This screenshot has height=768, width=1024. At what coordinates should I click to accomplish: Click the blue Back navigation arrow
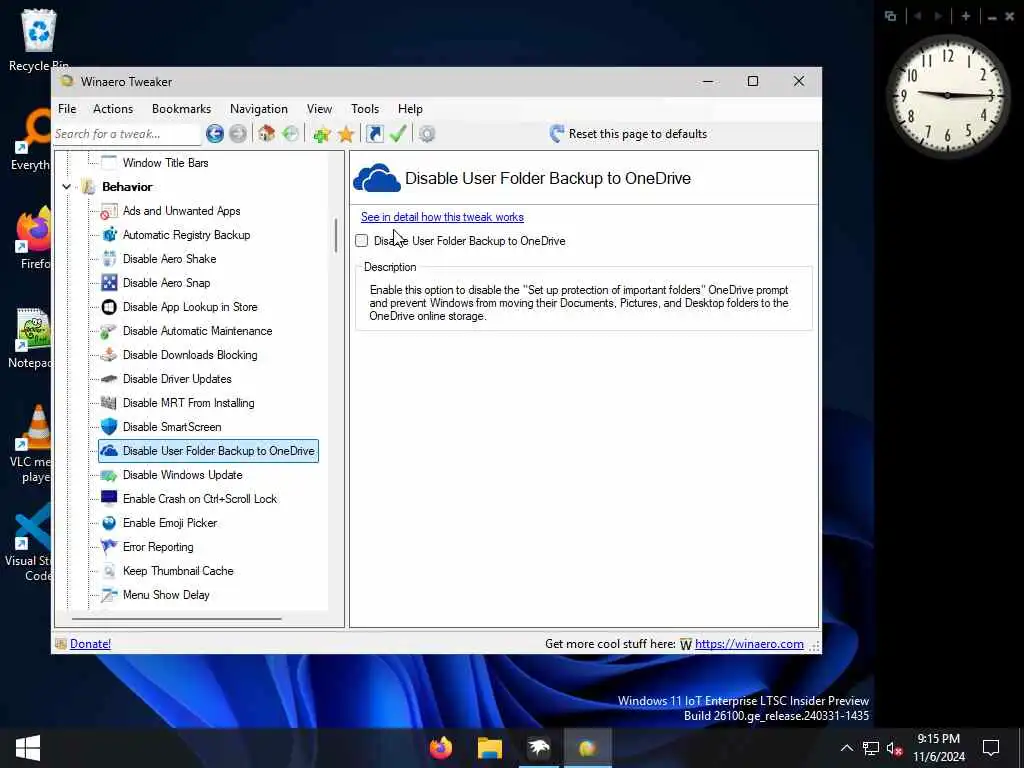(214, 134)
